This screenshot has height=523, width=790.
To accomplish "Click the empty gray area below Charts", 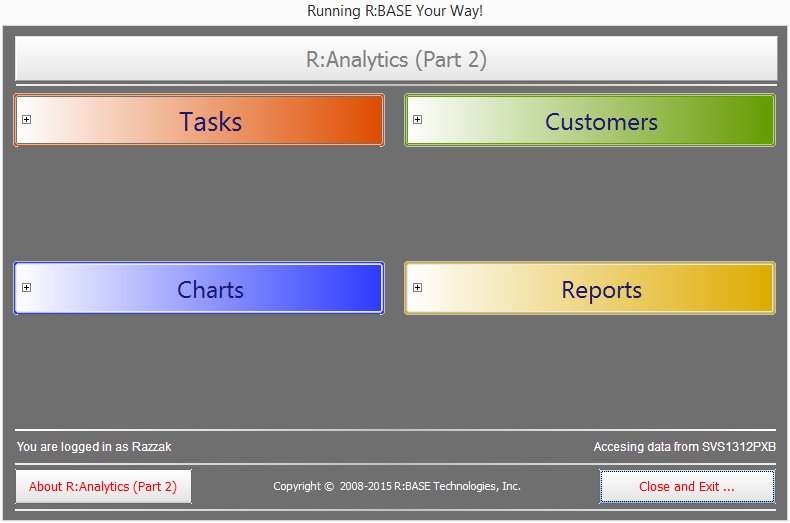I will pos(199,370).
